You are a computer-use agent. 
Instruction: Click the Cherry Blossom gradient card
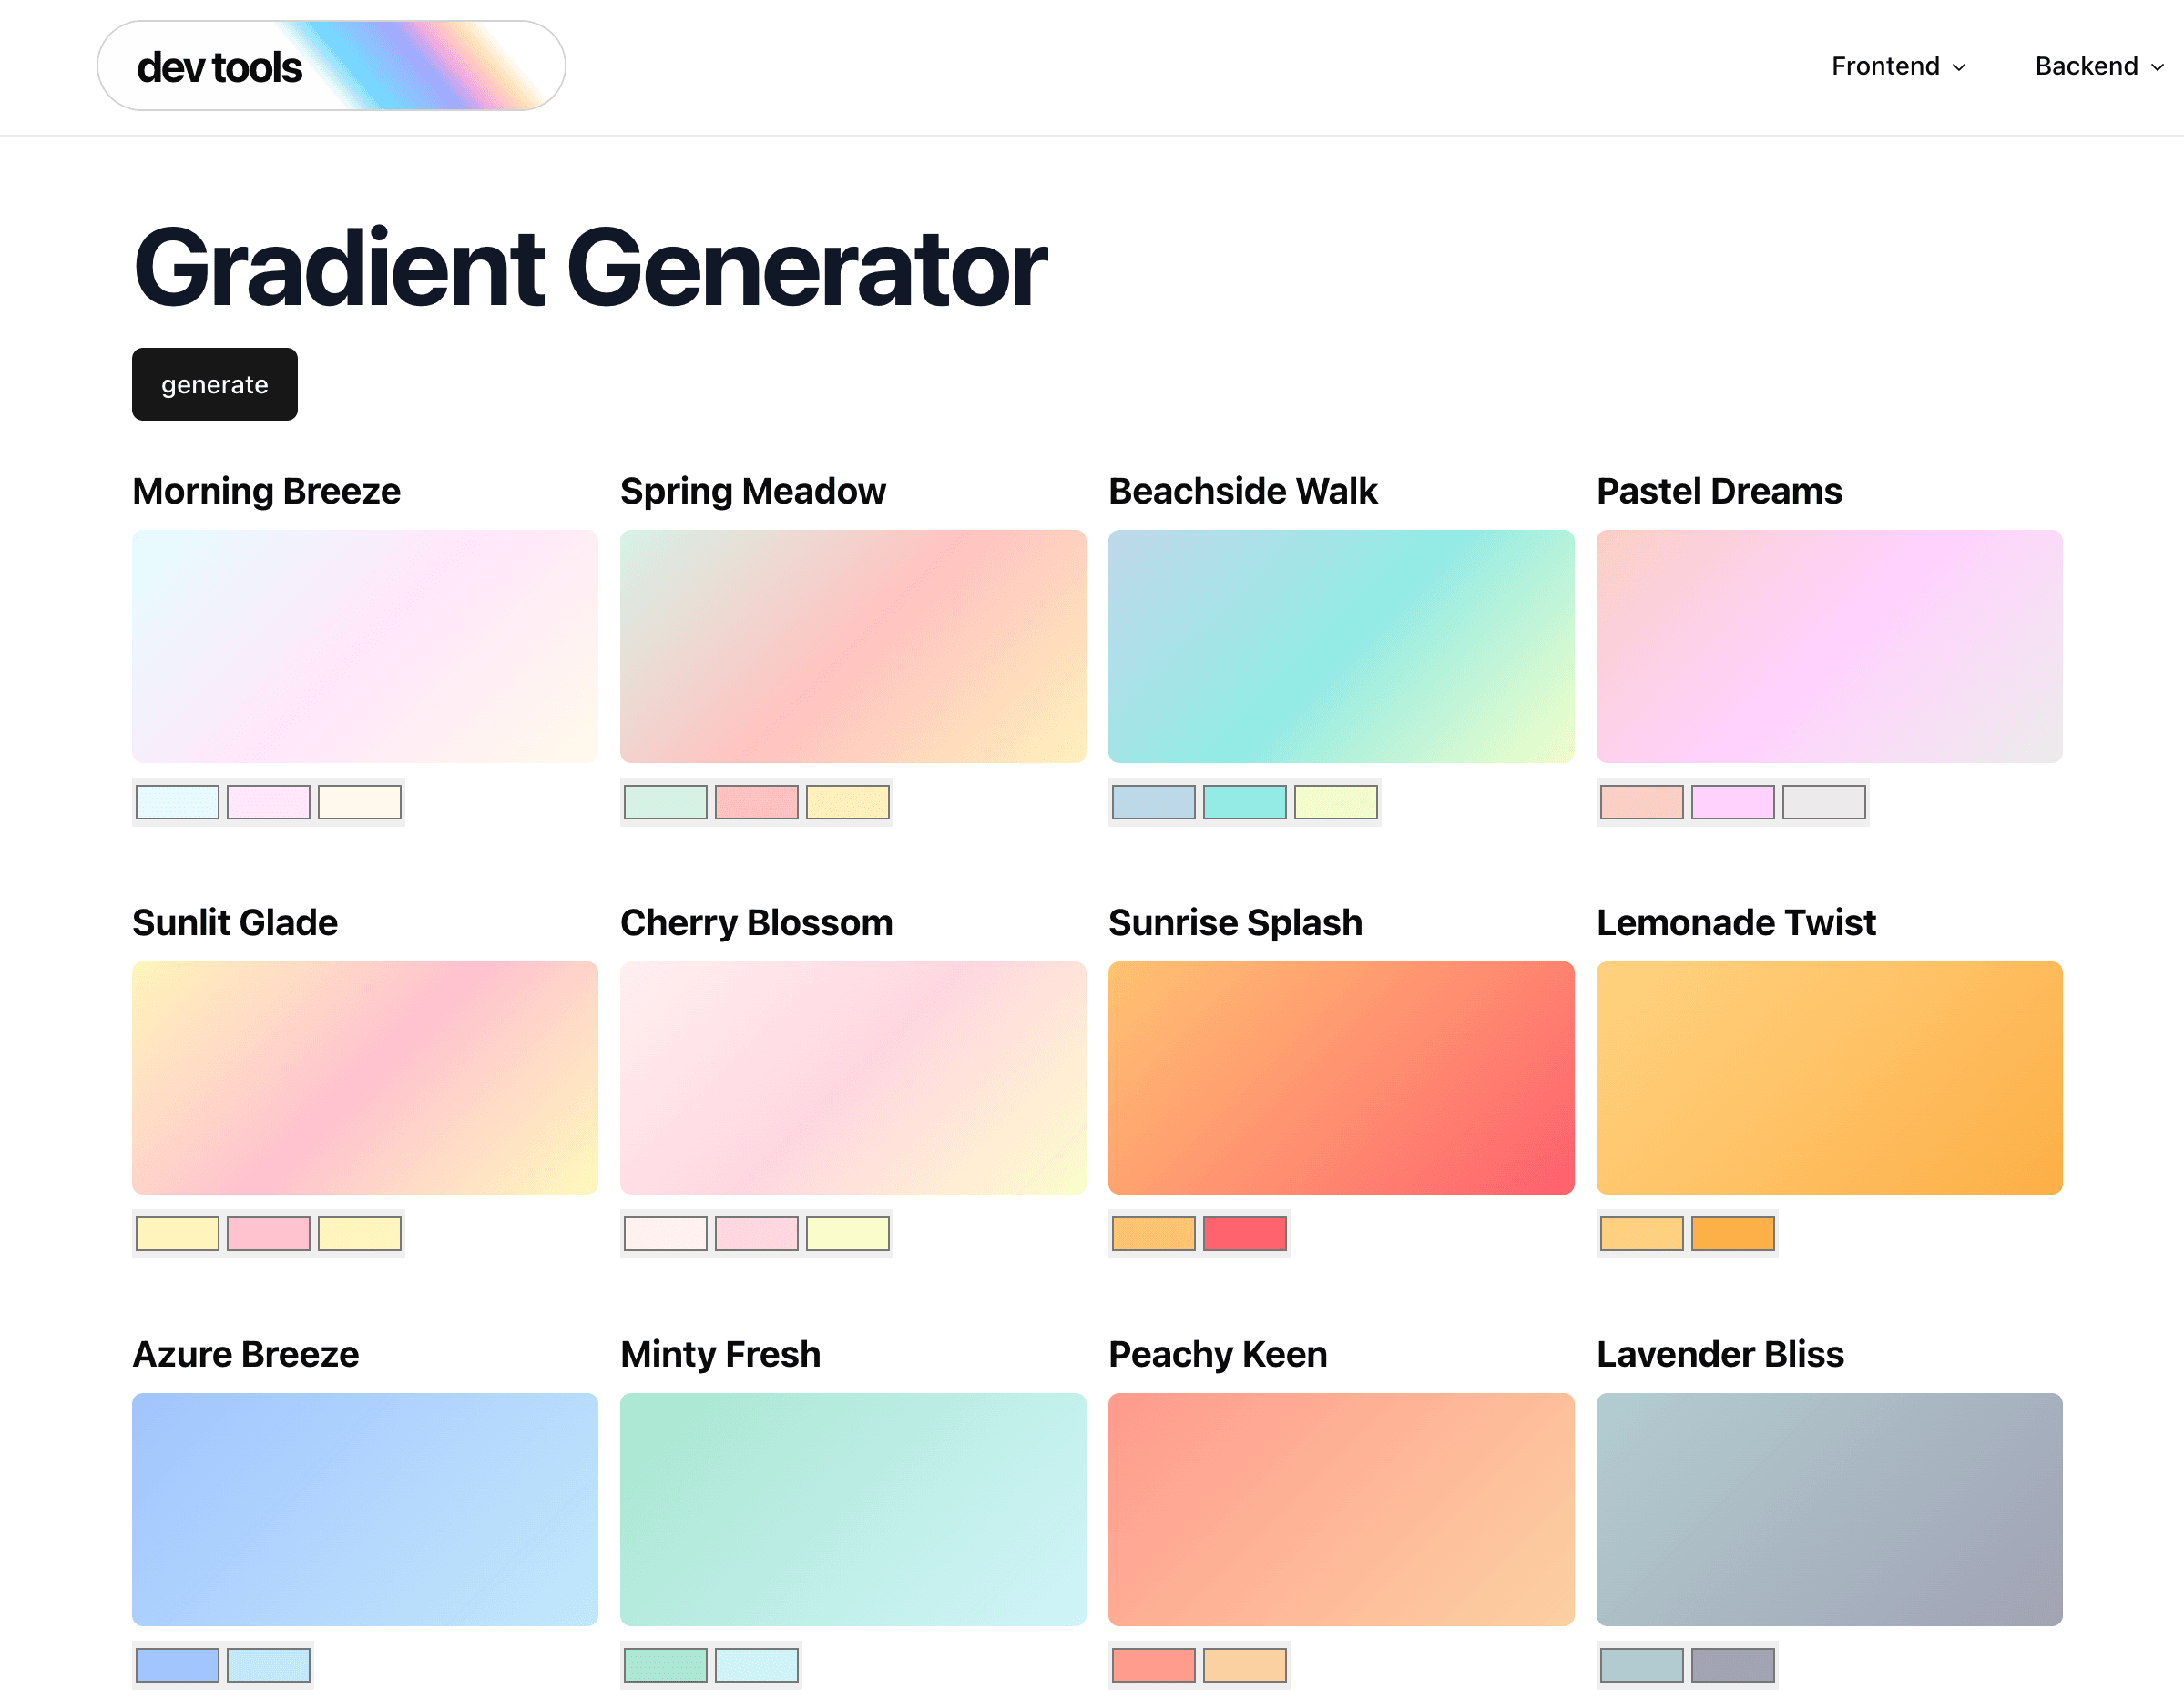point(852,1077)
